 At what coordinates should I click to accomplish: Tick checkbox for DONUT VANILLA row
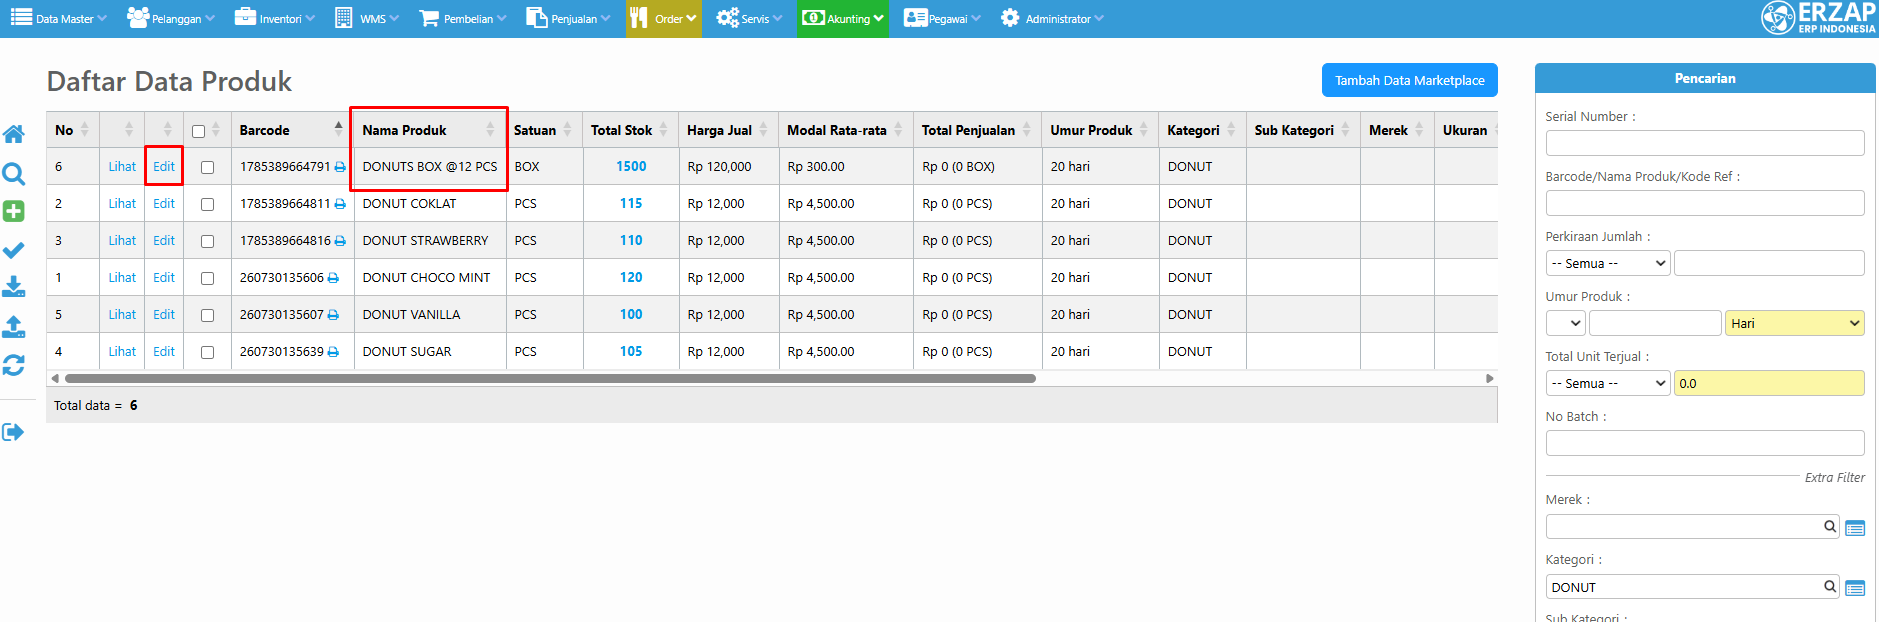(207, 315)
